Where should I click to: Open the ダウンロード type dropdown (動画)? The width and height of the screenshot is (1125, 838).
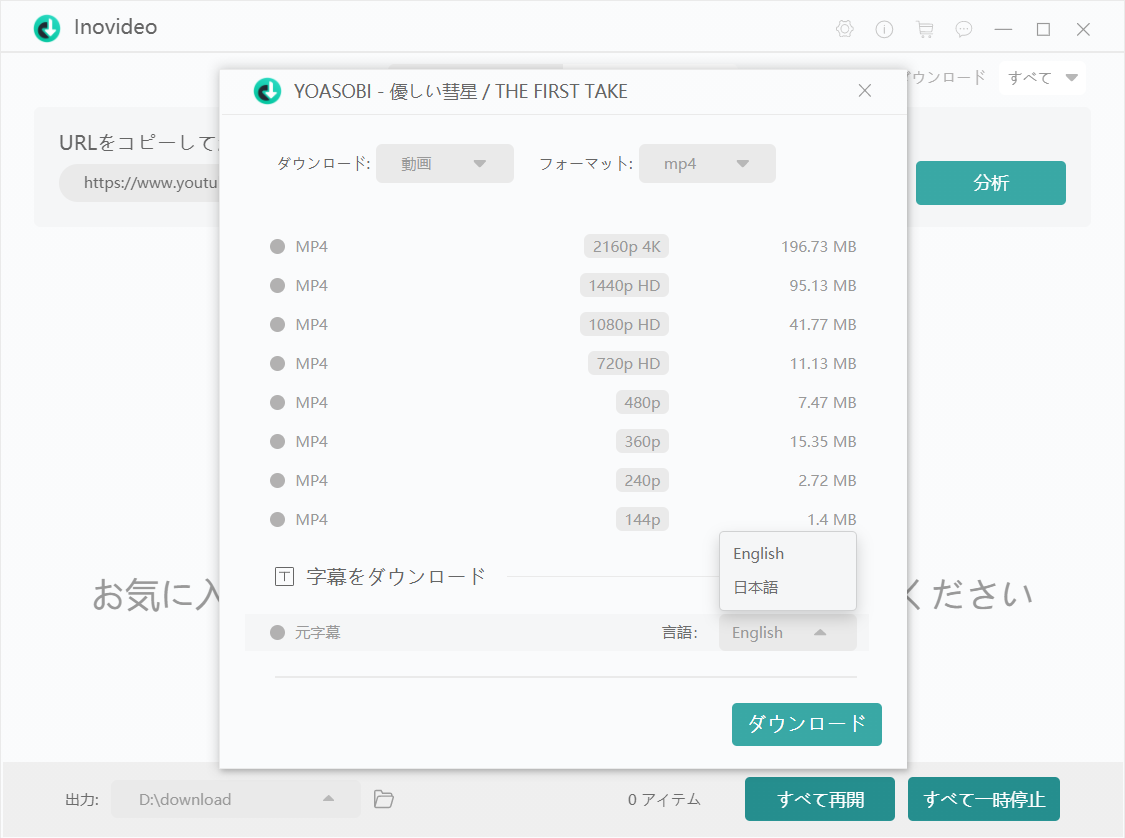(445, 164)
